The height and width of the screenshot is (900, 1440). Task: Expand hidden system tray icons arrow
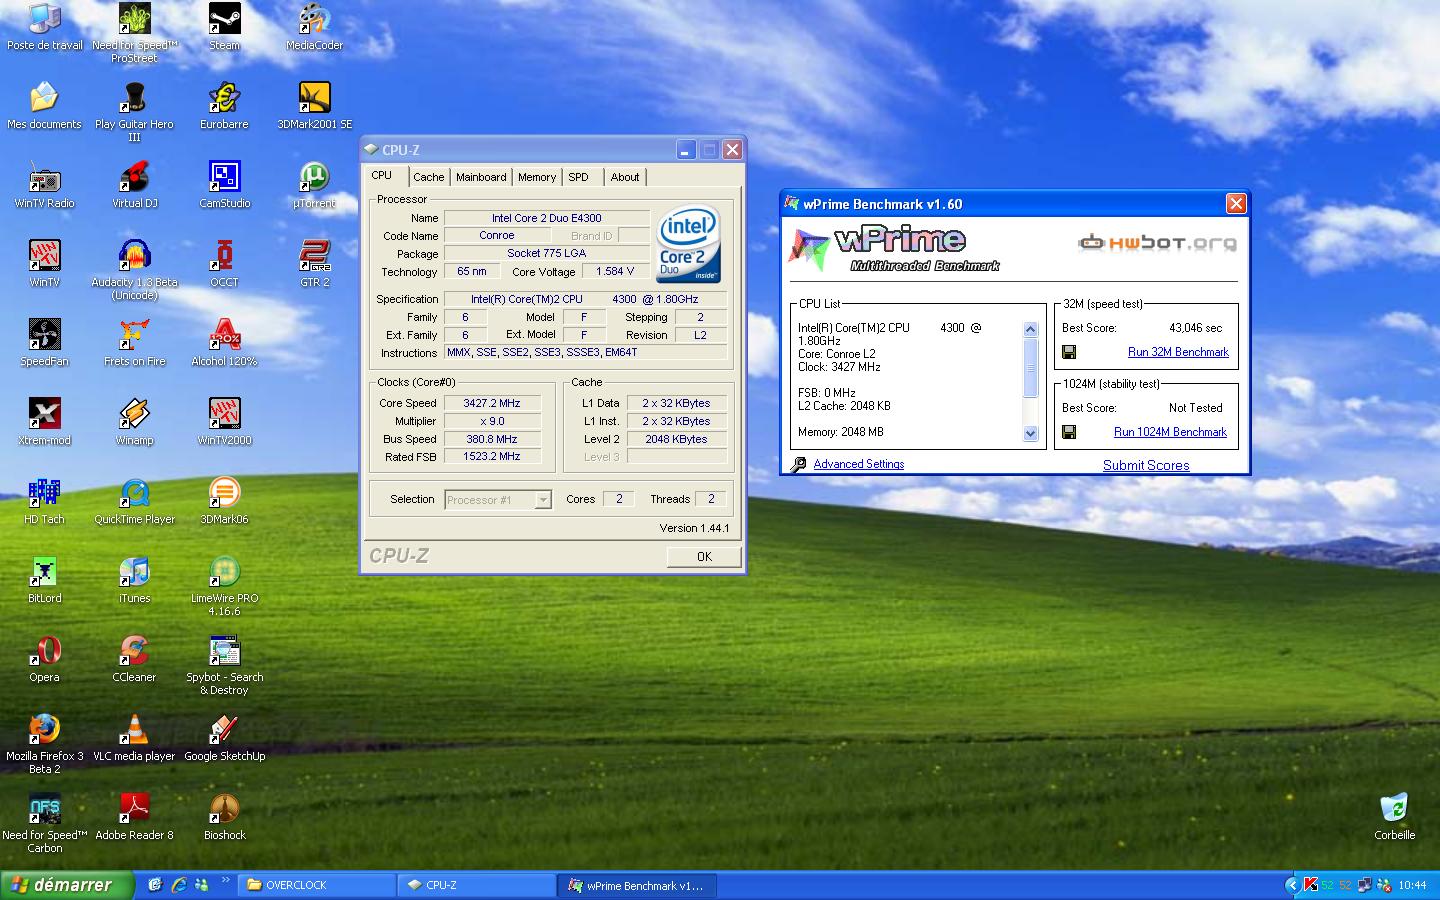point(1291,885)
